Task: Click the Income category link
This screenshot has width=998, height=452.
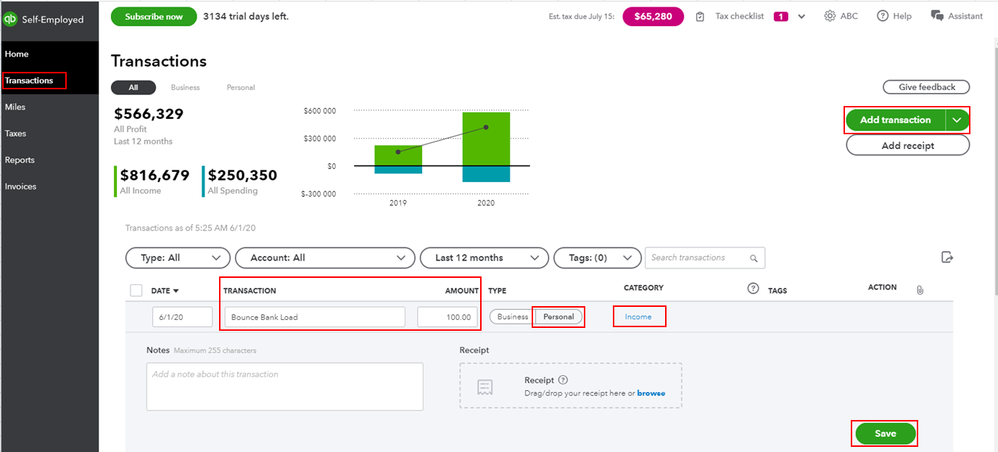Action: [x=638, y=317]
